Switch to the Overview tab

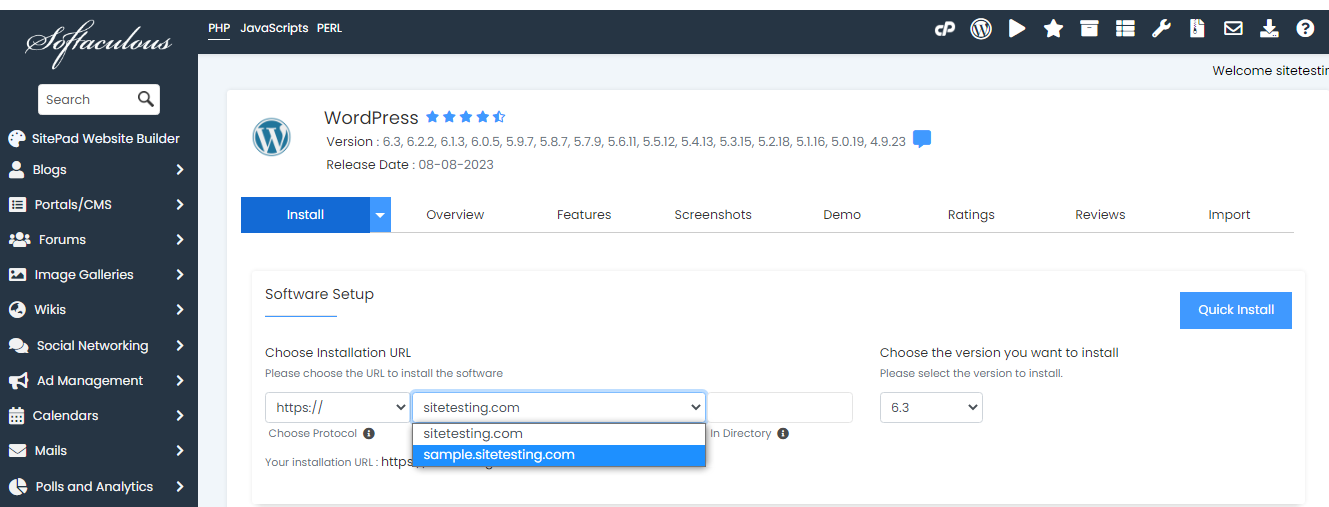pyautogui.click(x=455, y=215)
